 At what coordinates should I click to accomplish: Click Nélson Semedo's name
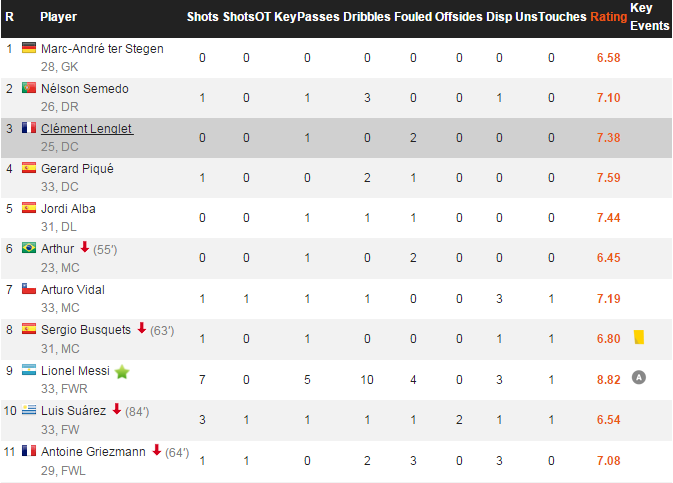point(85,89)
